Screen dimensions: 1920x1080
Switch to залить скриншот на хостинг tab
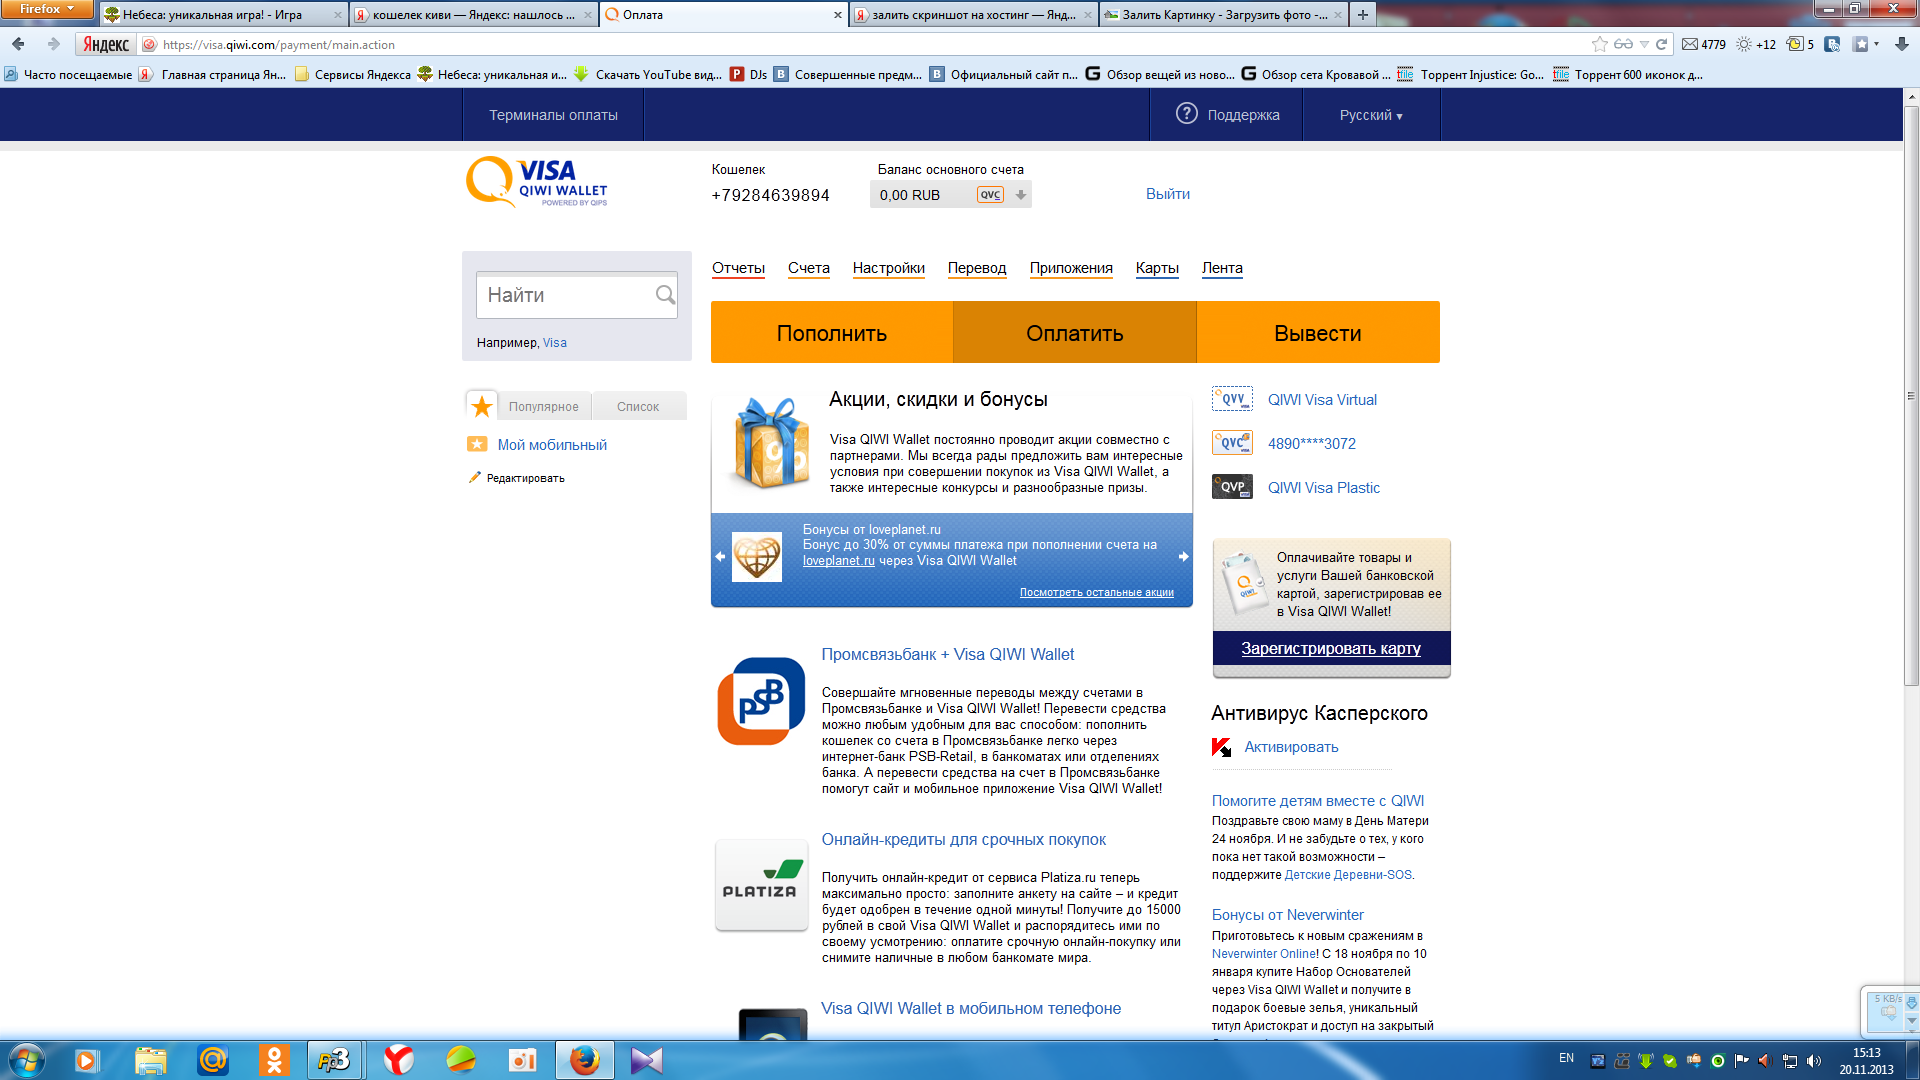click(973, 15)
